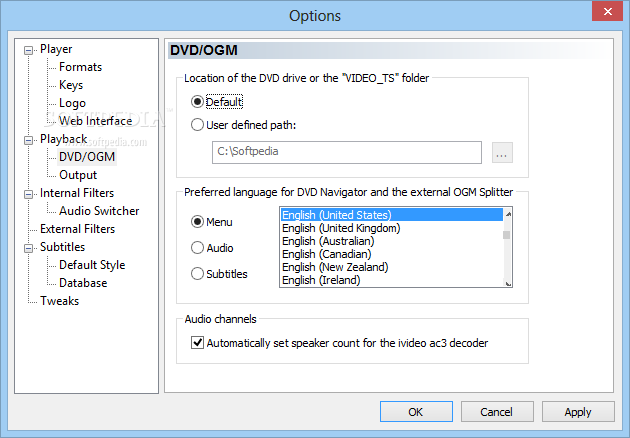Viewport: 630px width, 438px height.
Task: Open the Logo settings page
Action: pos(72,103)
